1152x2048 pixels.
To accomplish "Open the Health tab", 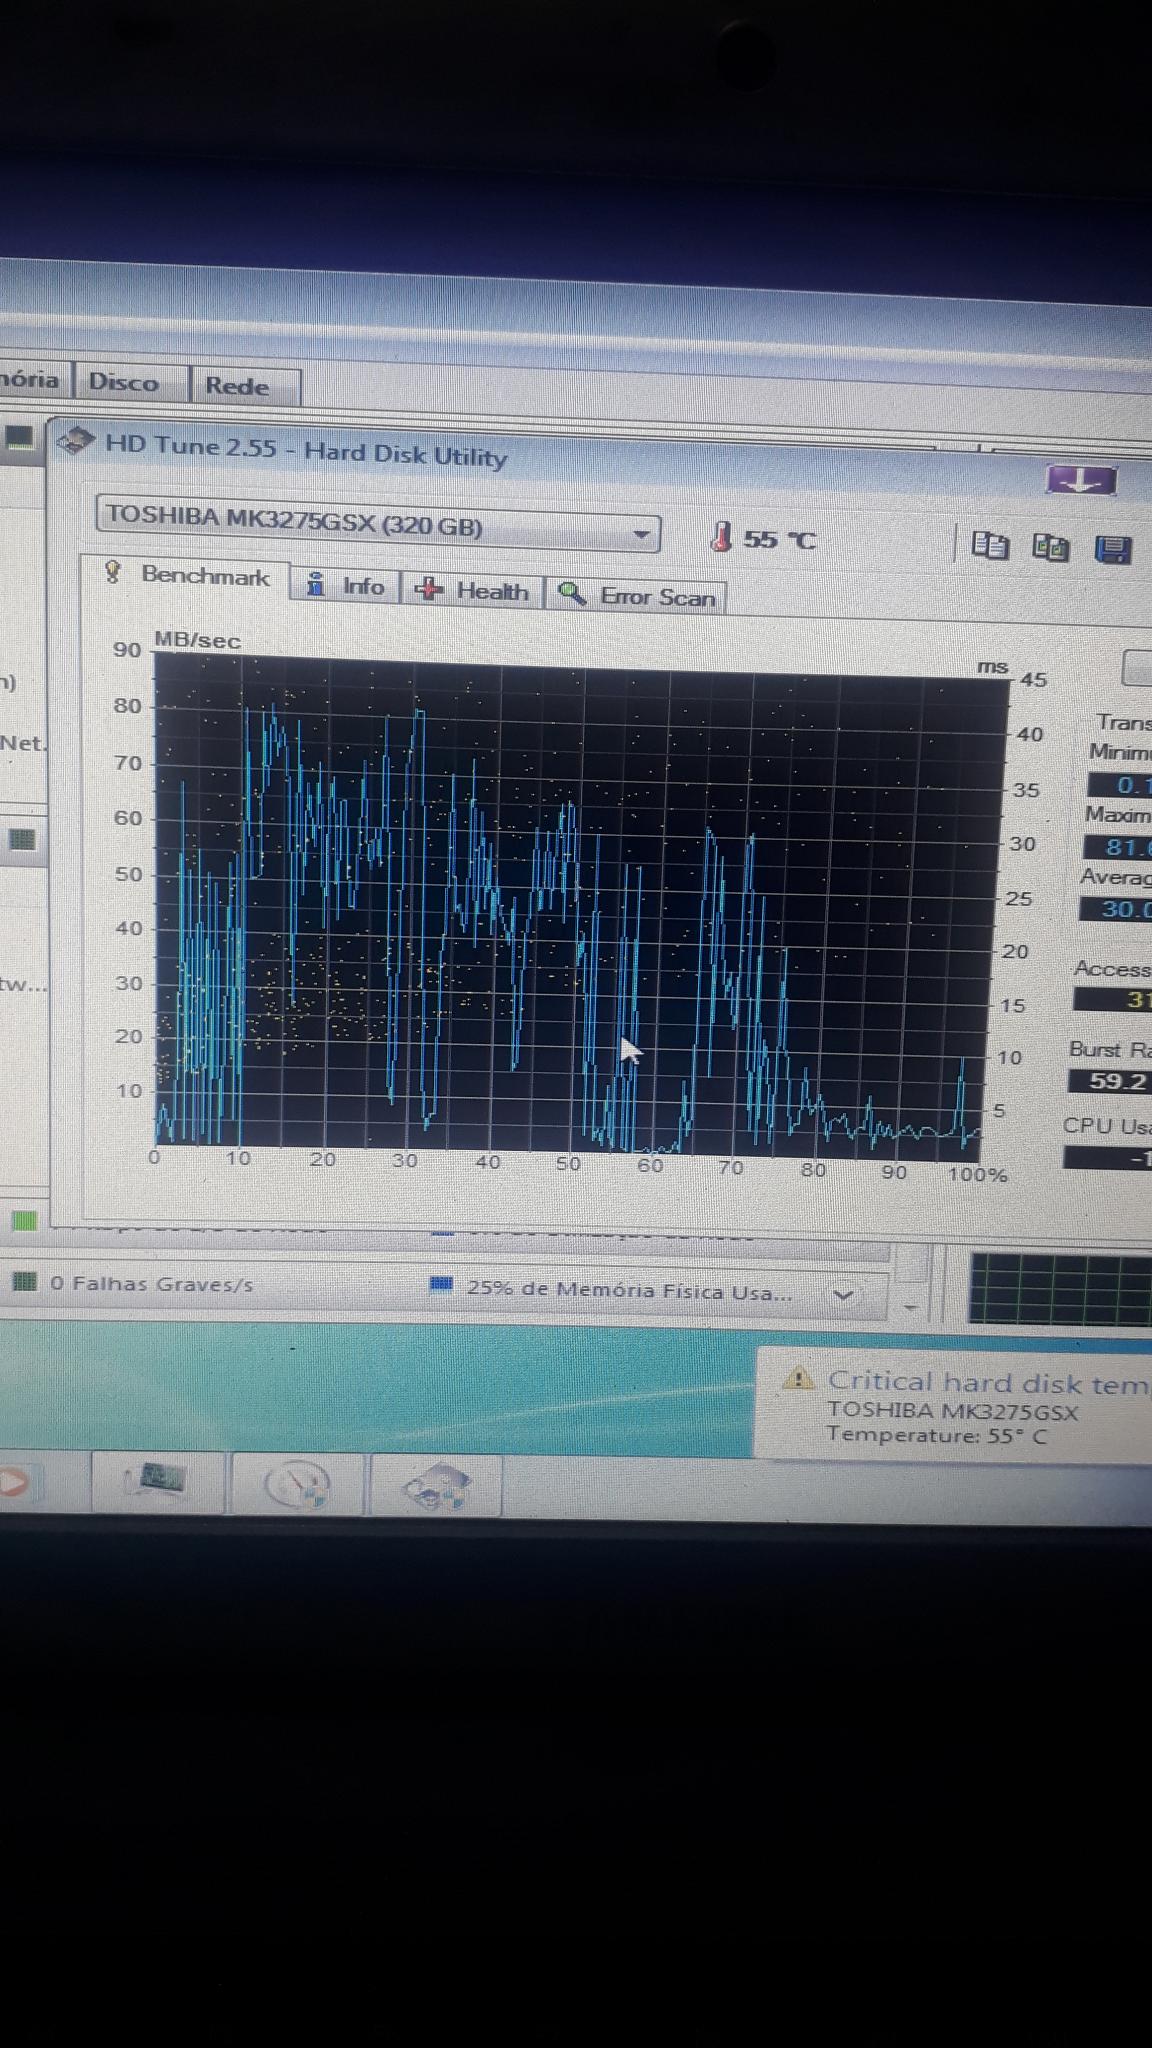I will coord(473,590).
